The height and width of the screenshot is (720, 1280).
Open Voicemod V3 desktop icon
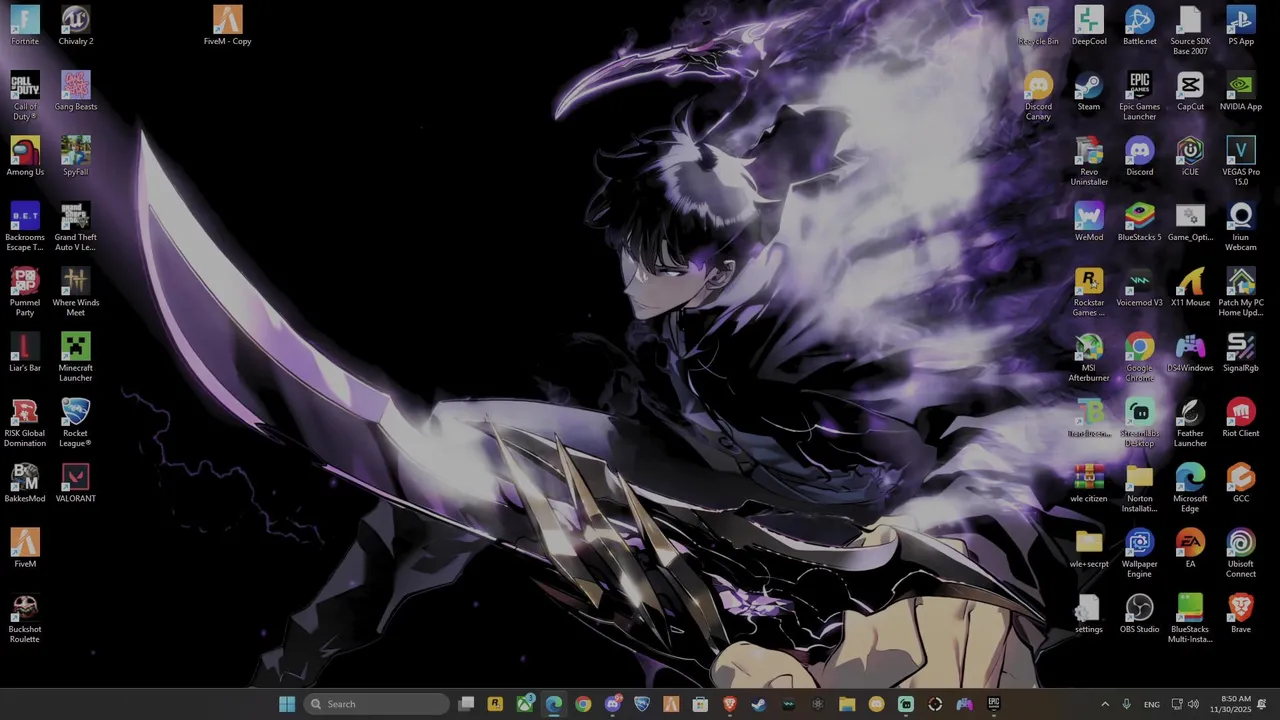(x=1139, y=287)
